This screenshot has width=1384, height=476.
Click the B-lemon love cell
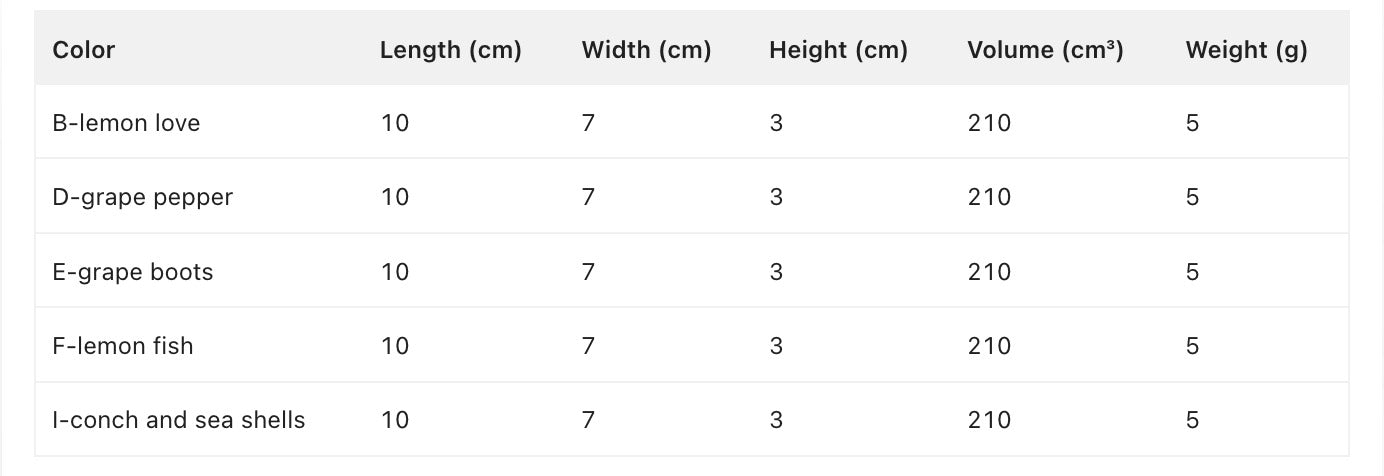[x=126, y=123]
